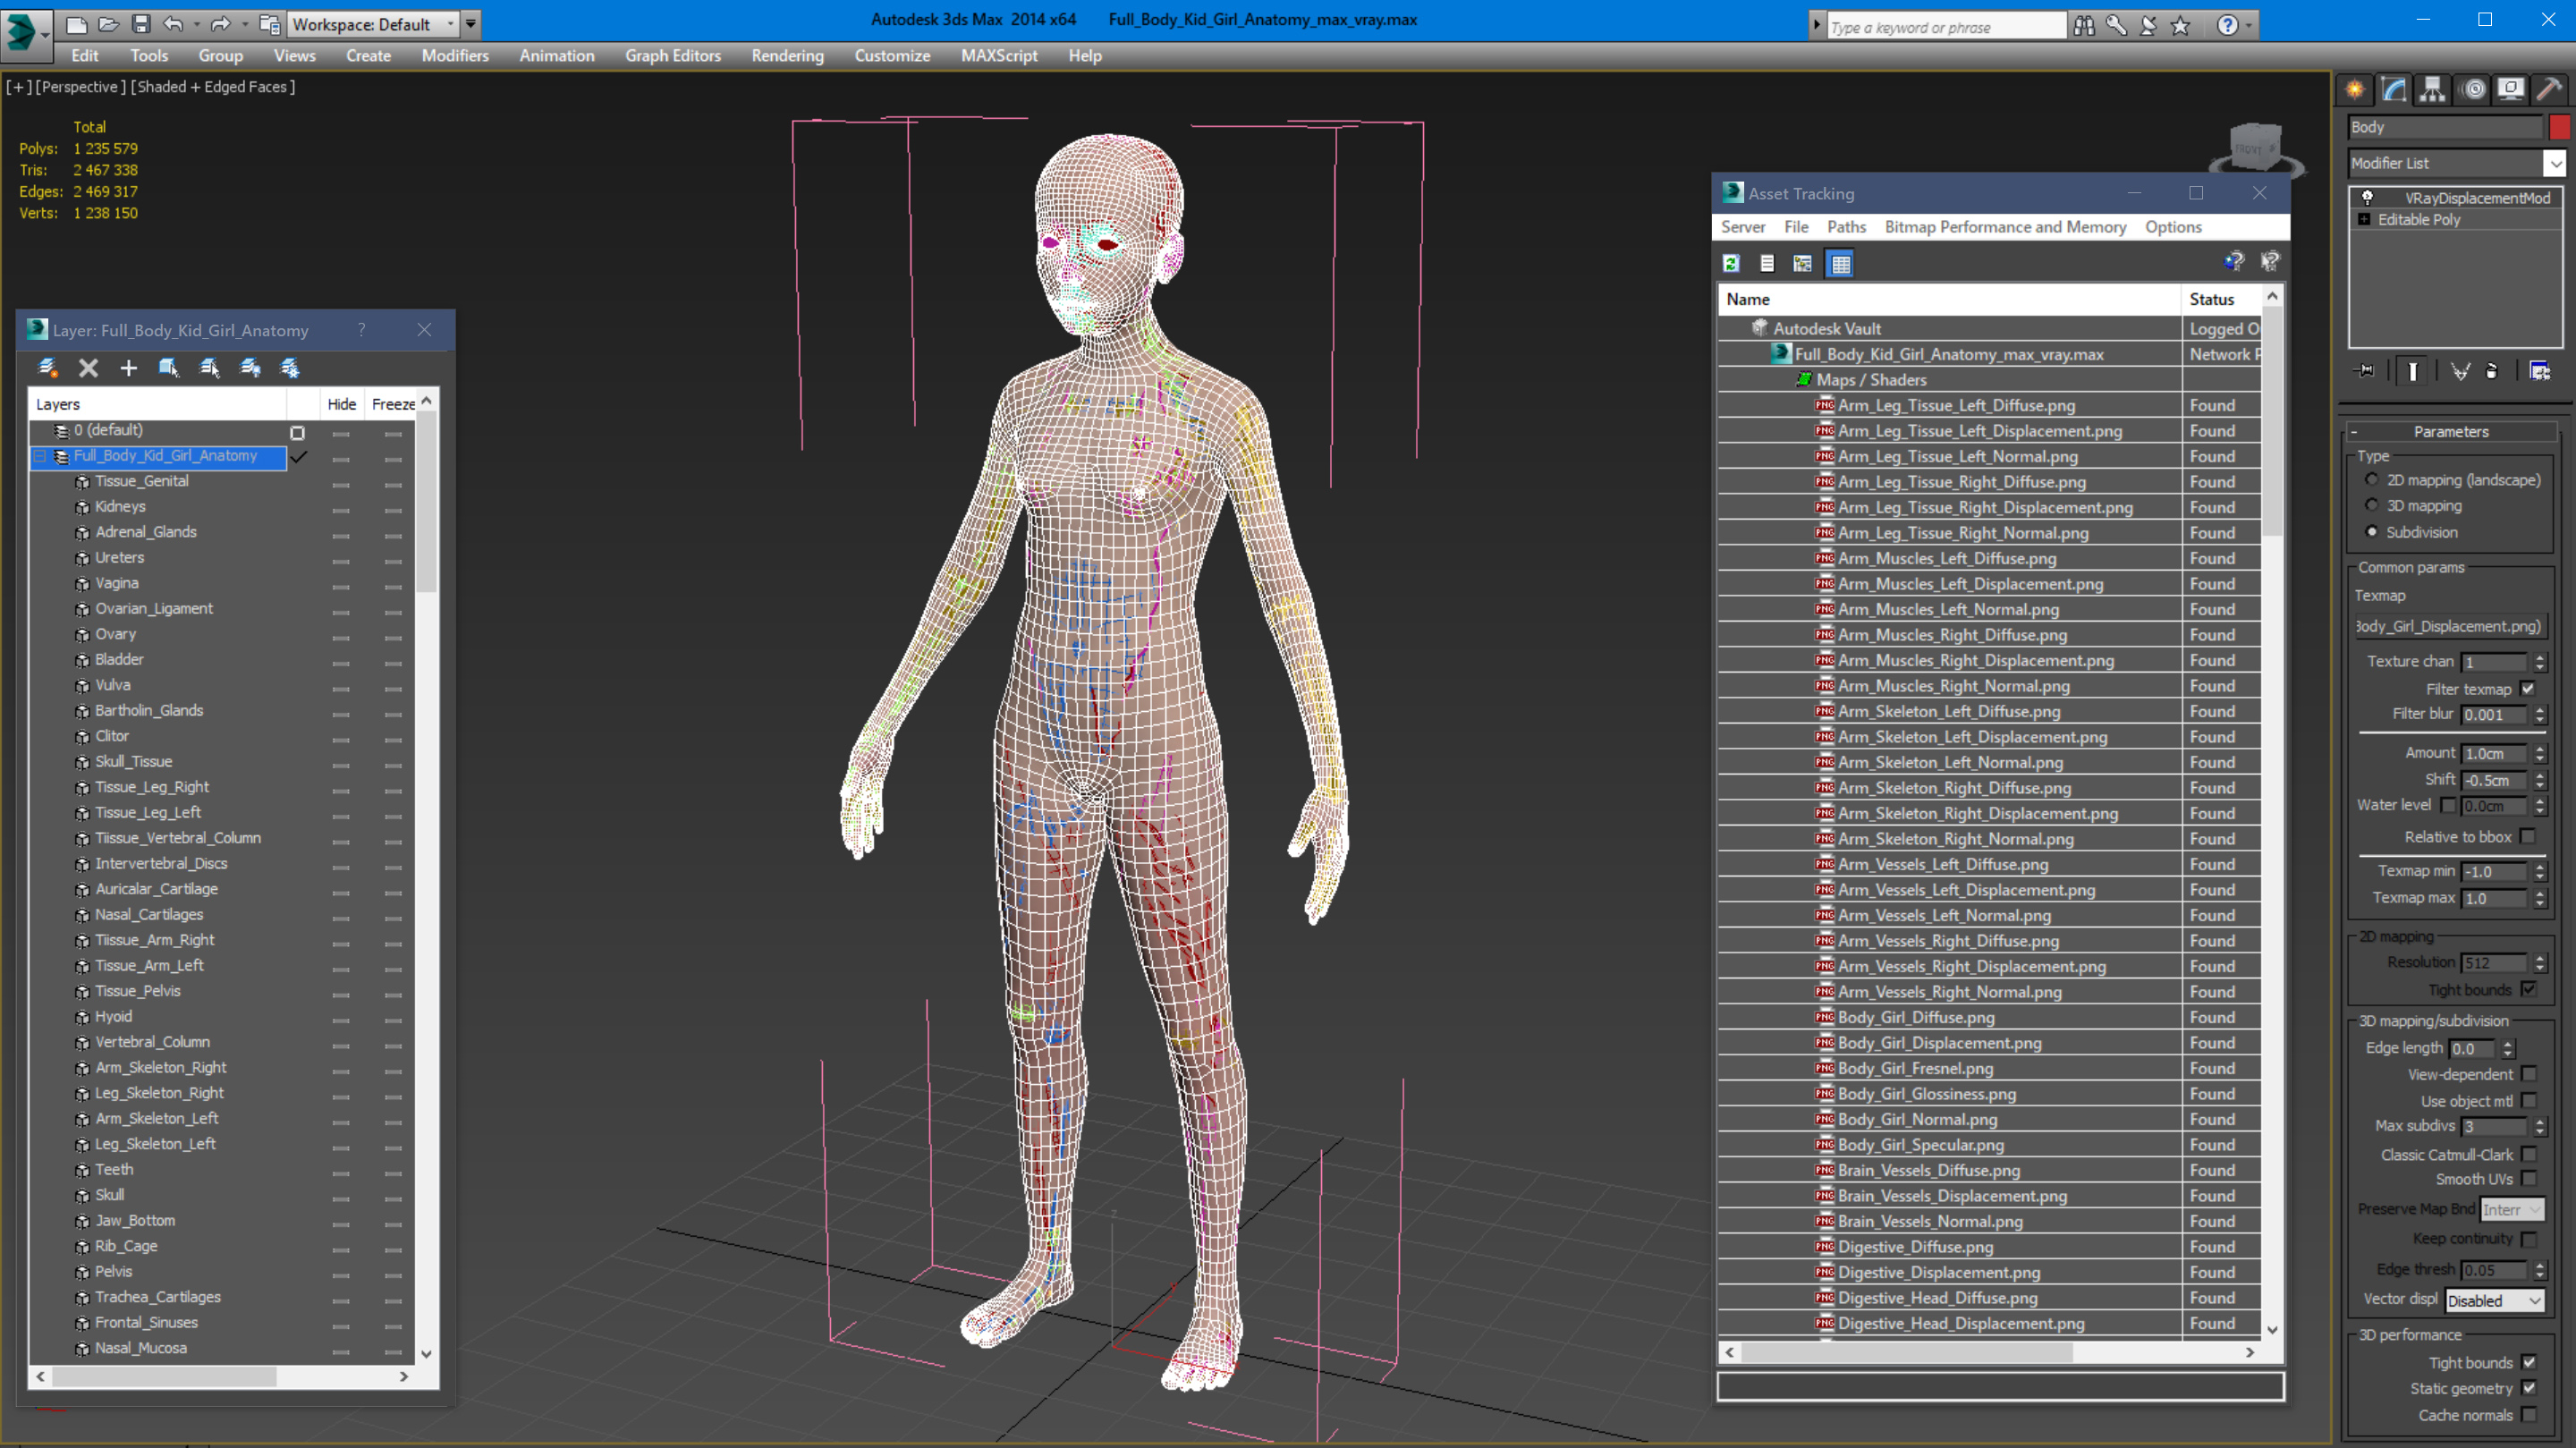The image size is (2576, 1448).
Task: Click the quick access toolbar customize arrow
Action: [x=471, y=24]
